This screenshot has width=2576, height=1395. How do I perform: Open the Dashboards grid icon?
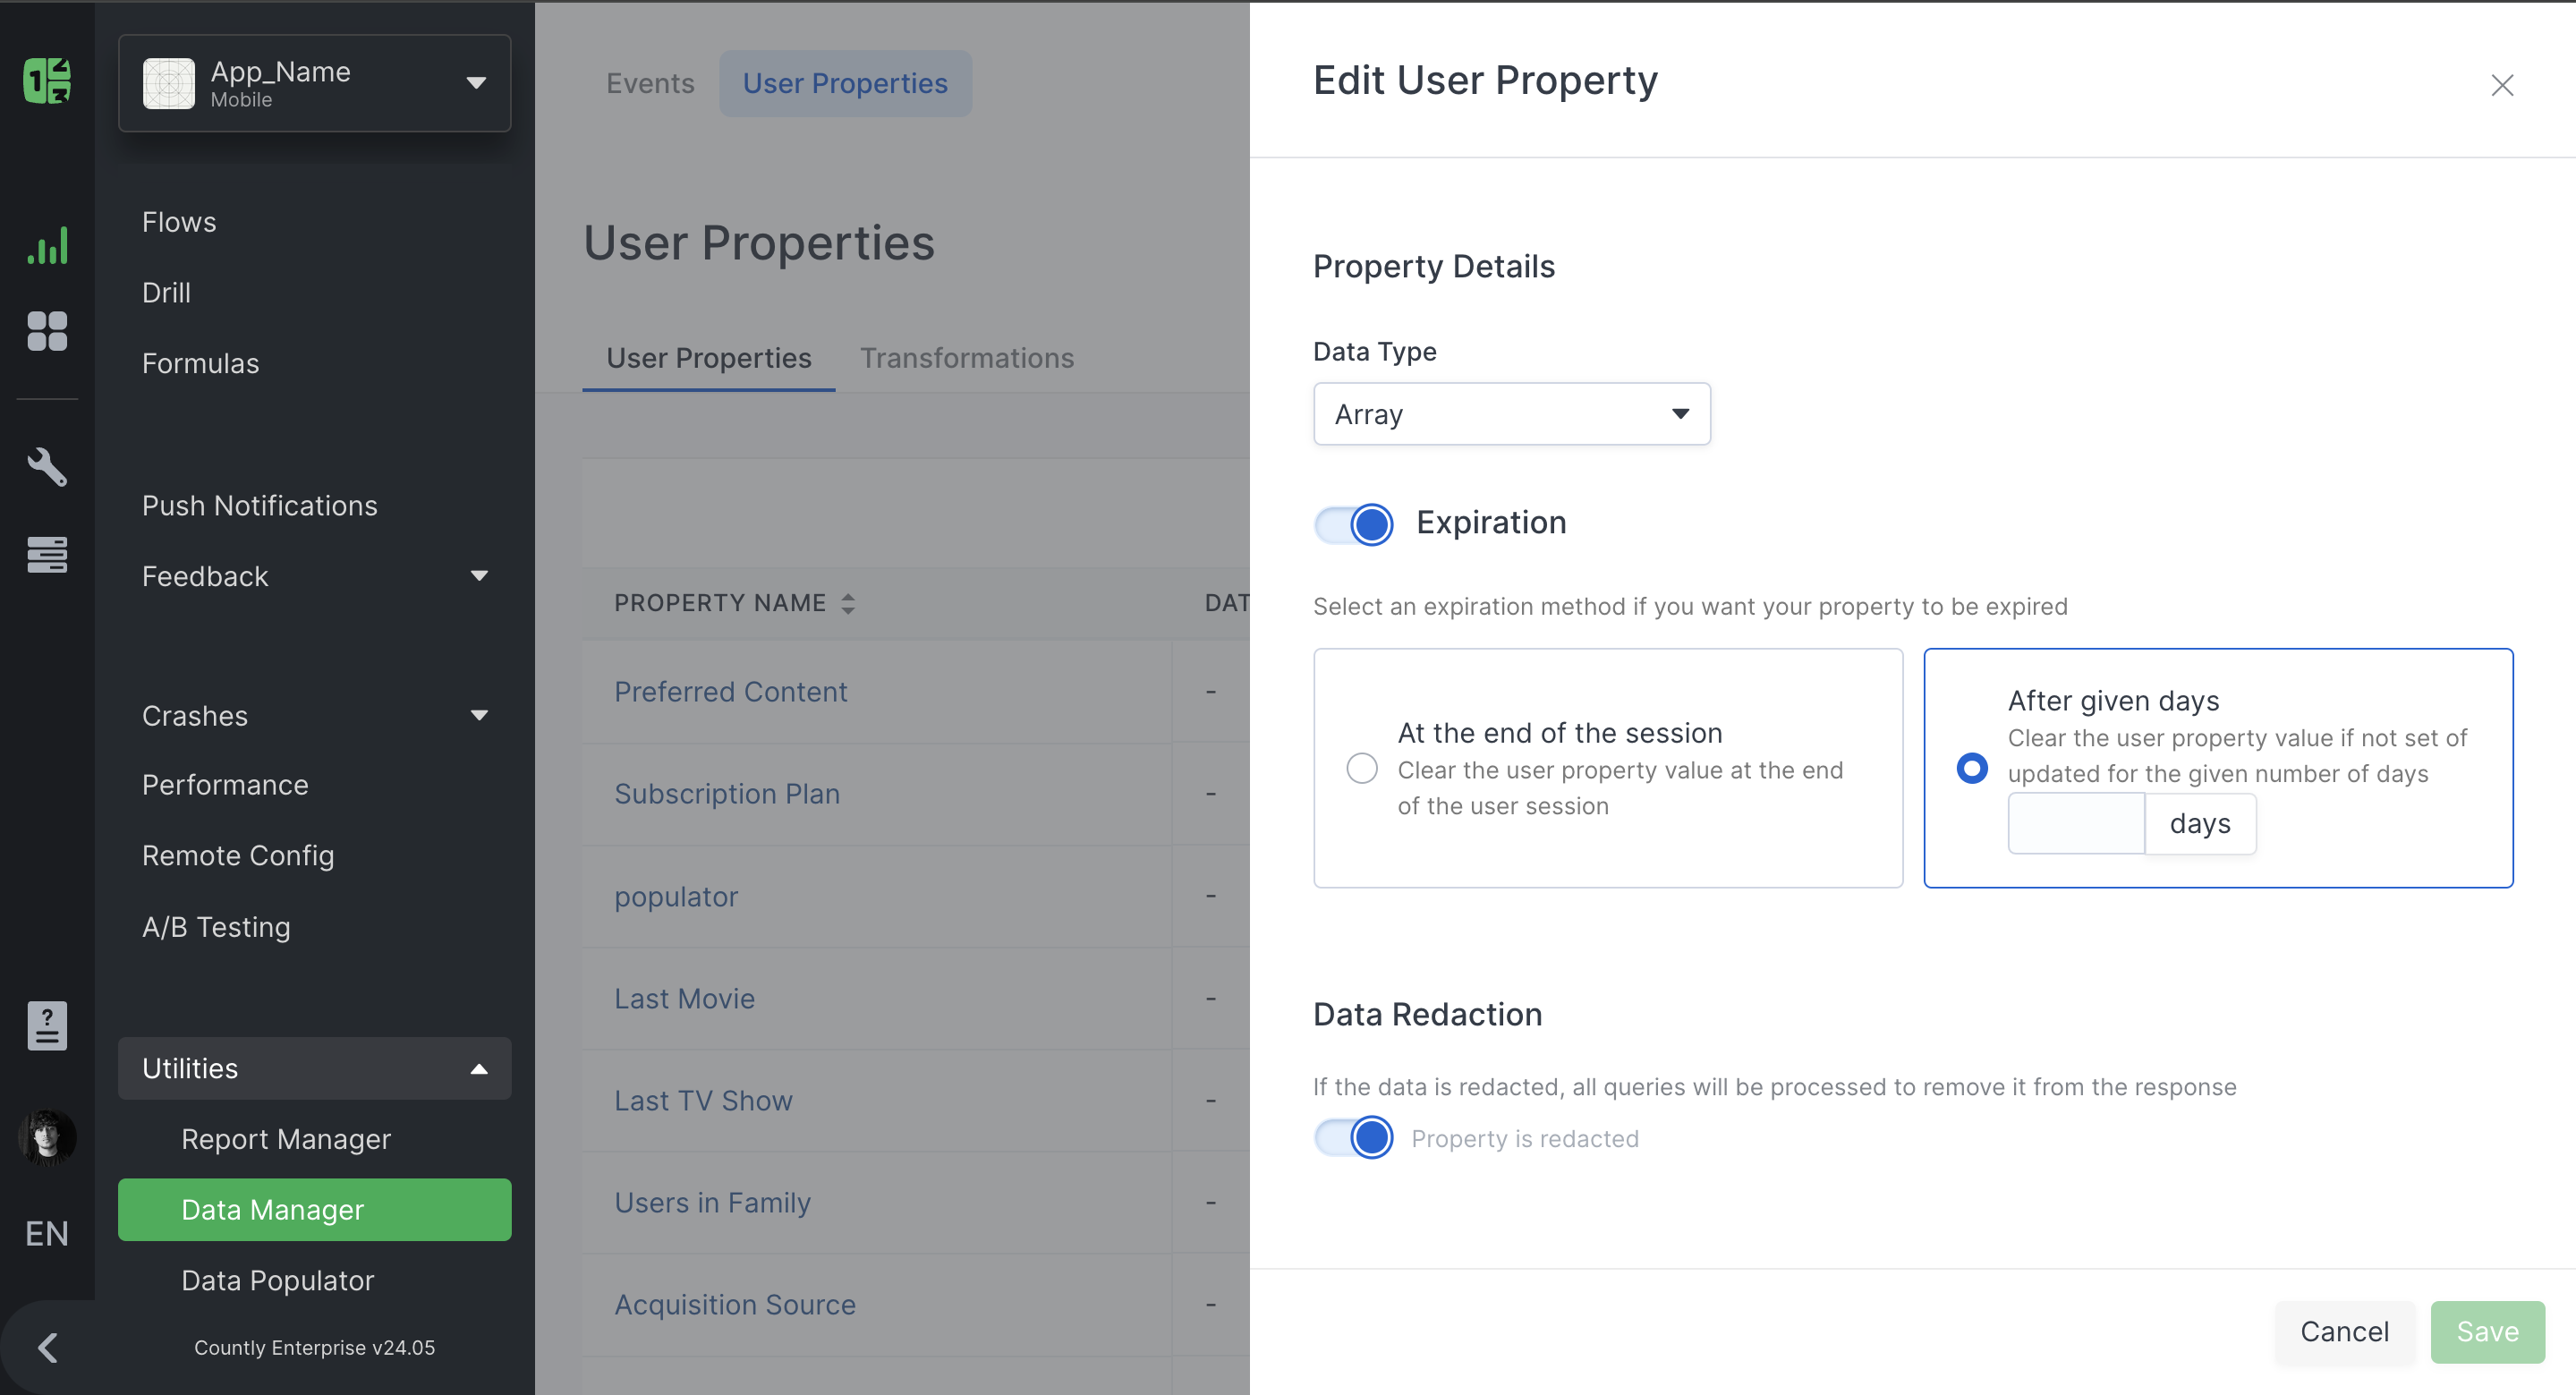(x=47, y=331)
